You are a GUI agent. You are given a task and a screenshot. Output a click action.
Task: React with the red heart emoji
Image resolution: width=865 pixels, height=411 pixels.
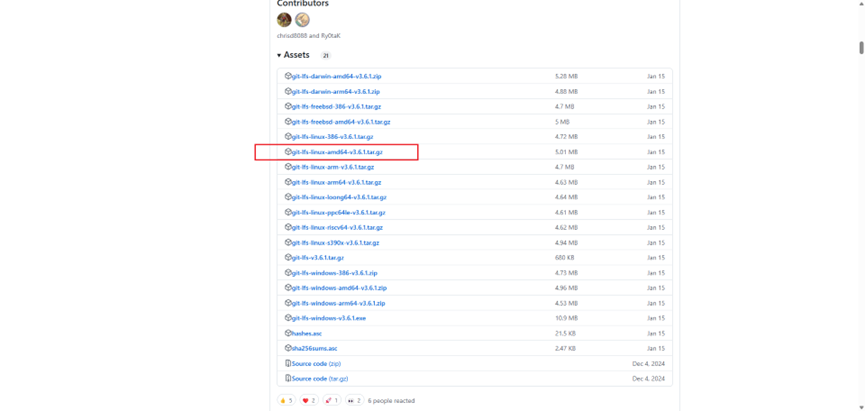[x=309, y=401]
